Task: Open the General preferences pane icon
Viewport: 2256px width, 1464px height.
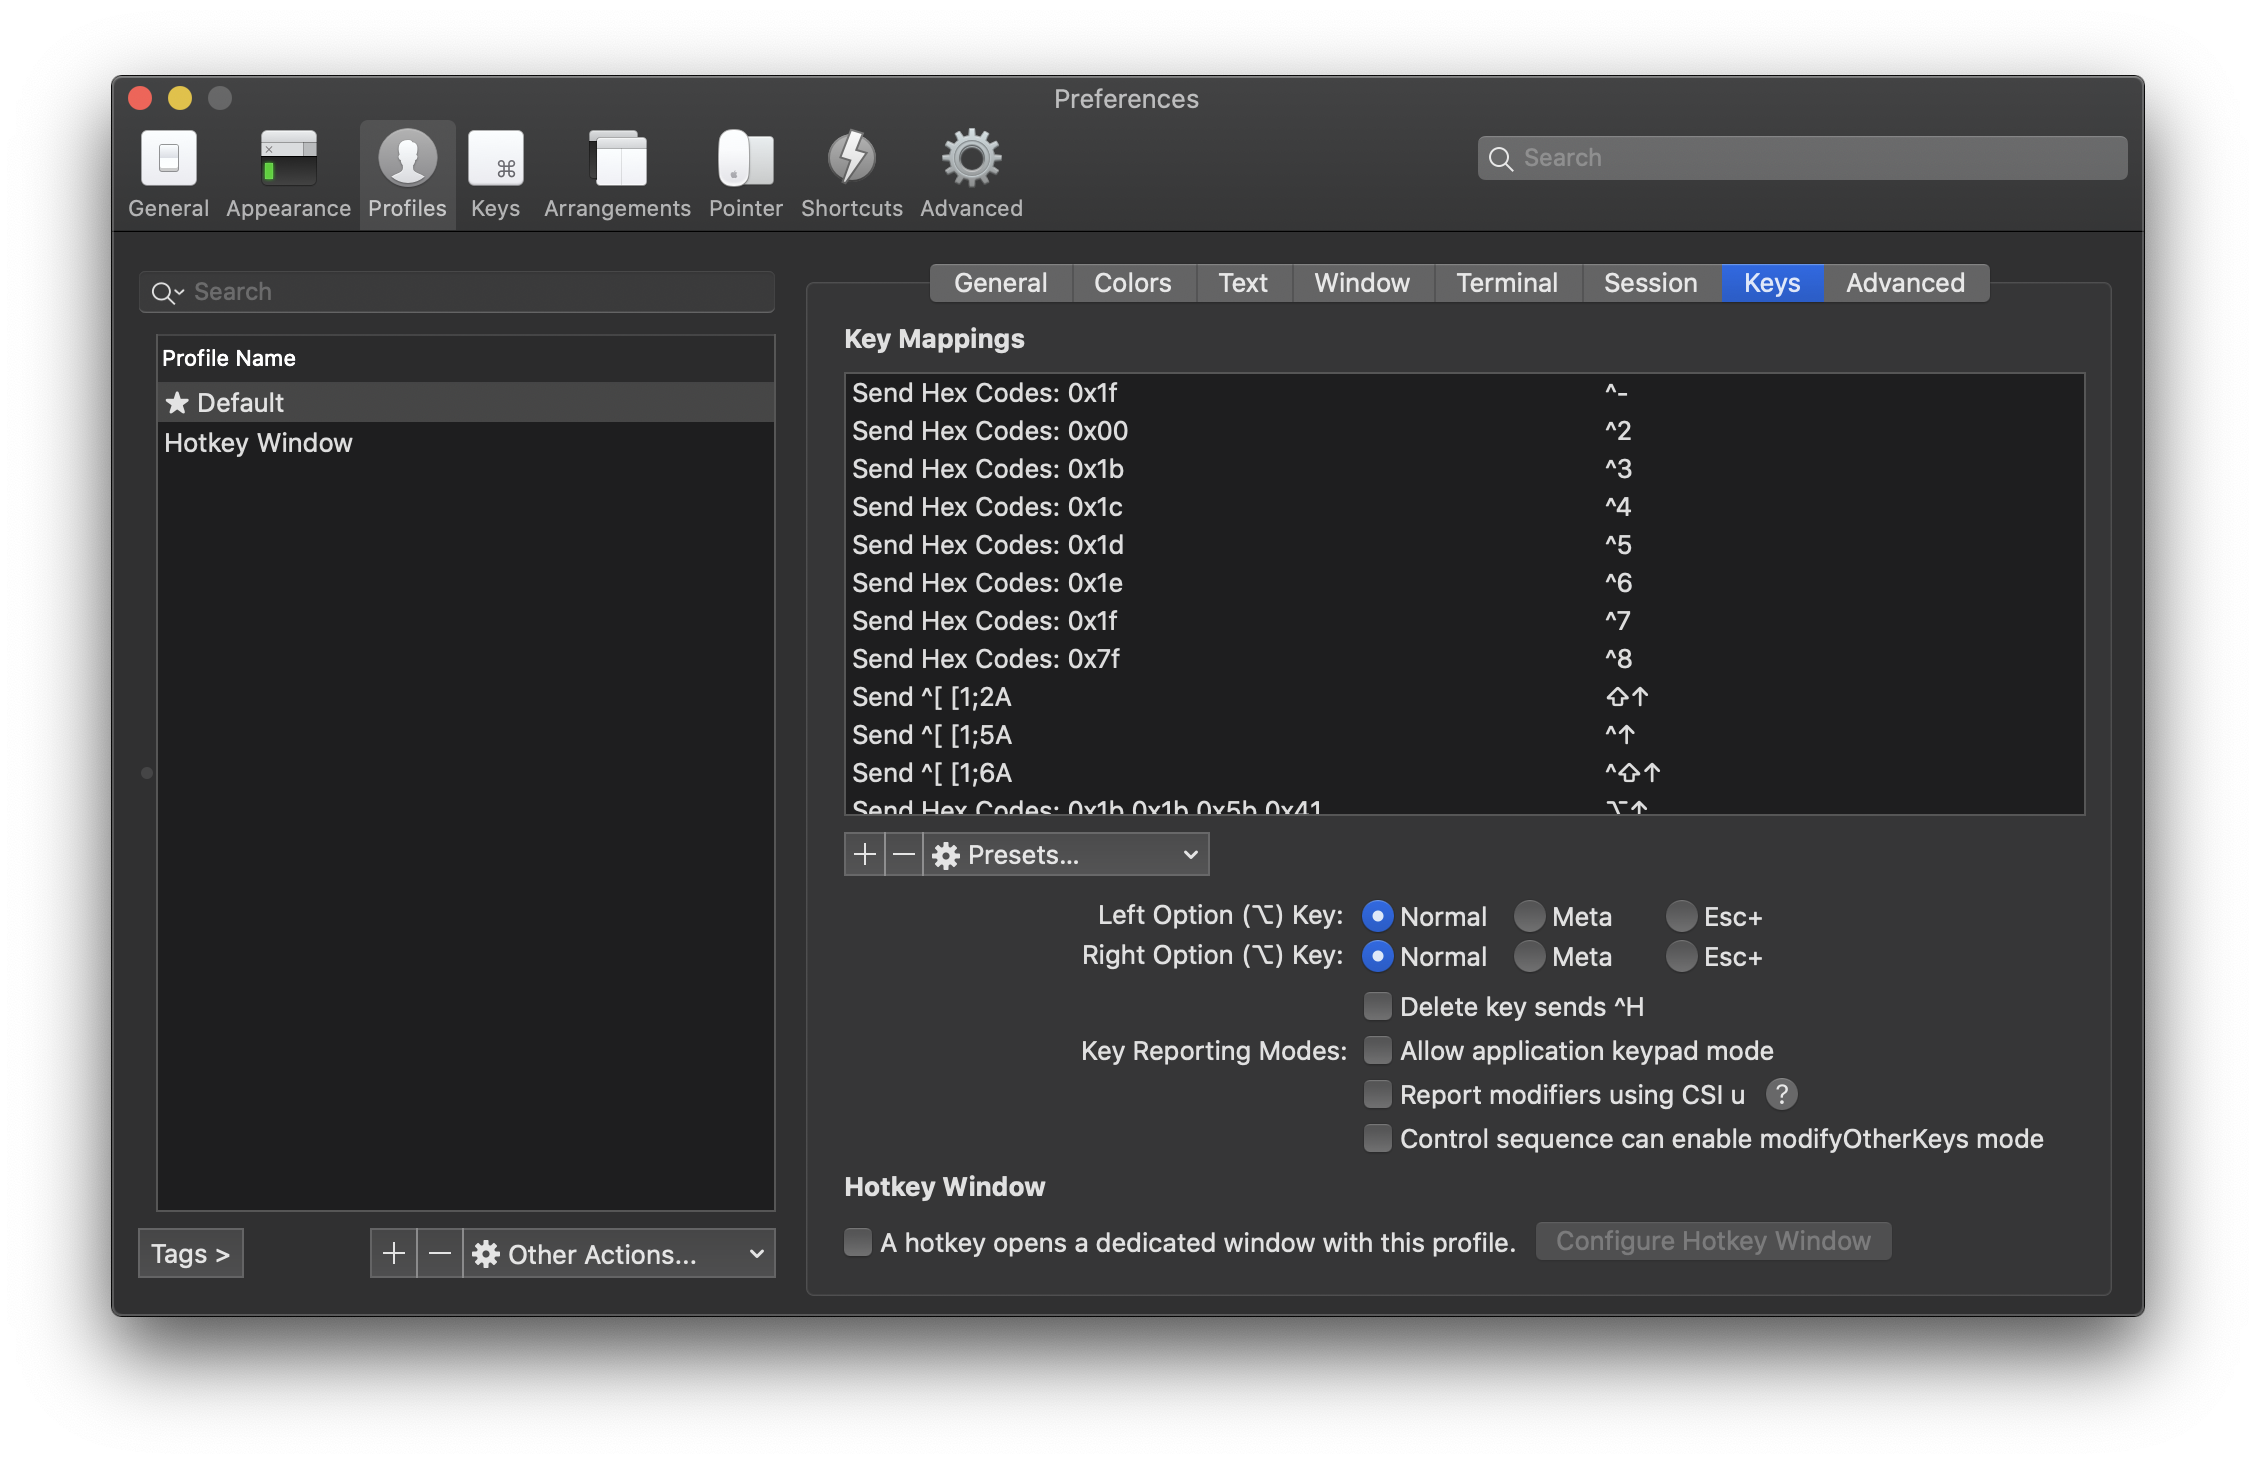Action: click(x=168, y=160)
